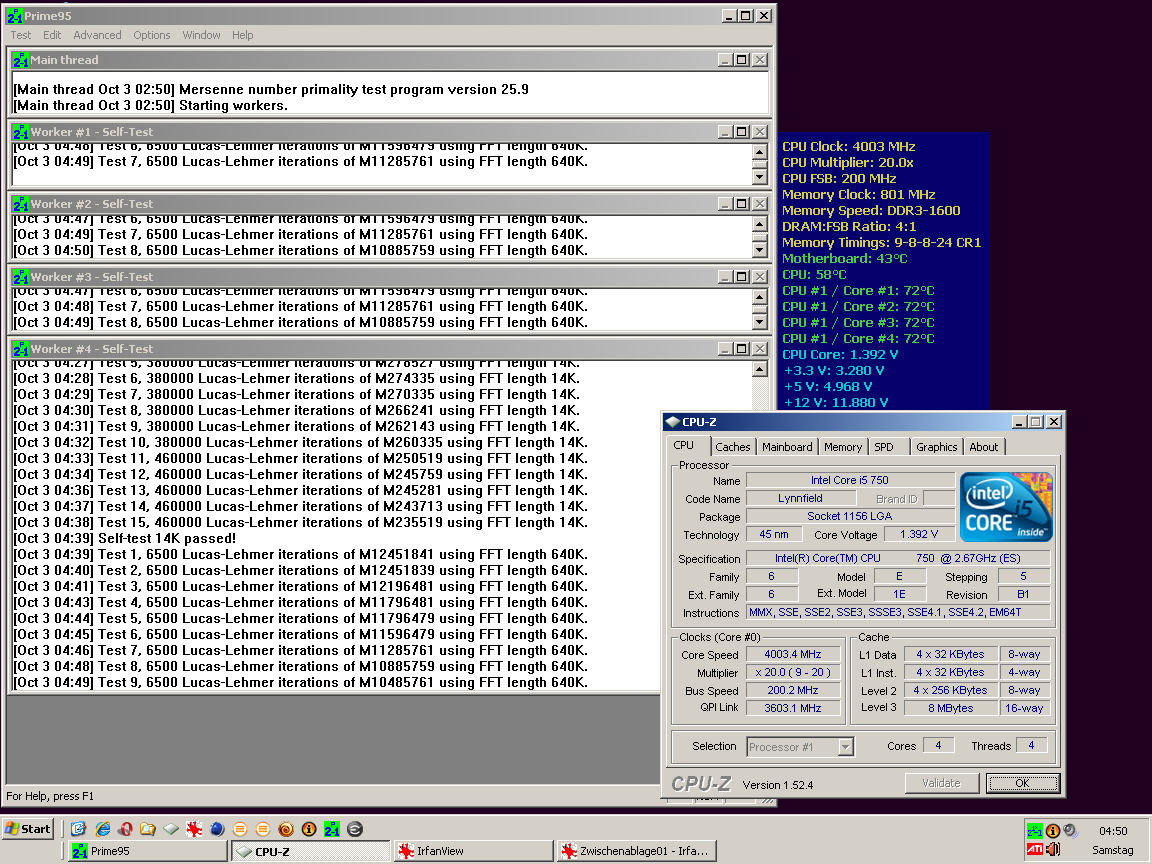Click the Worker #4 window title icon
The image size is (1152, 864).
[x=21, y=349]
